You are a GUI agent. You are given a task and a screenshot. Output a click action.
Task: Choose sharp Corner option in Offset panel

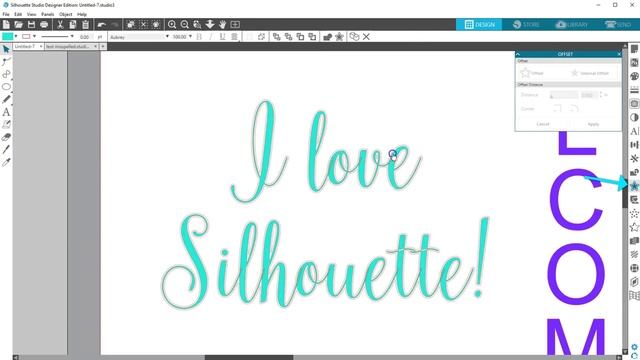557,109
